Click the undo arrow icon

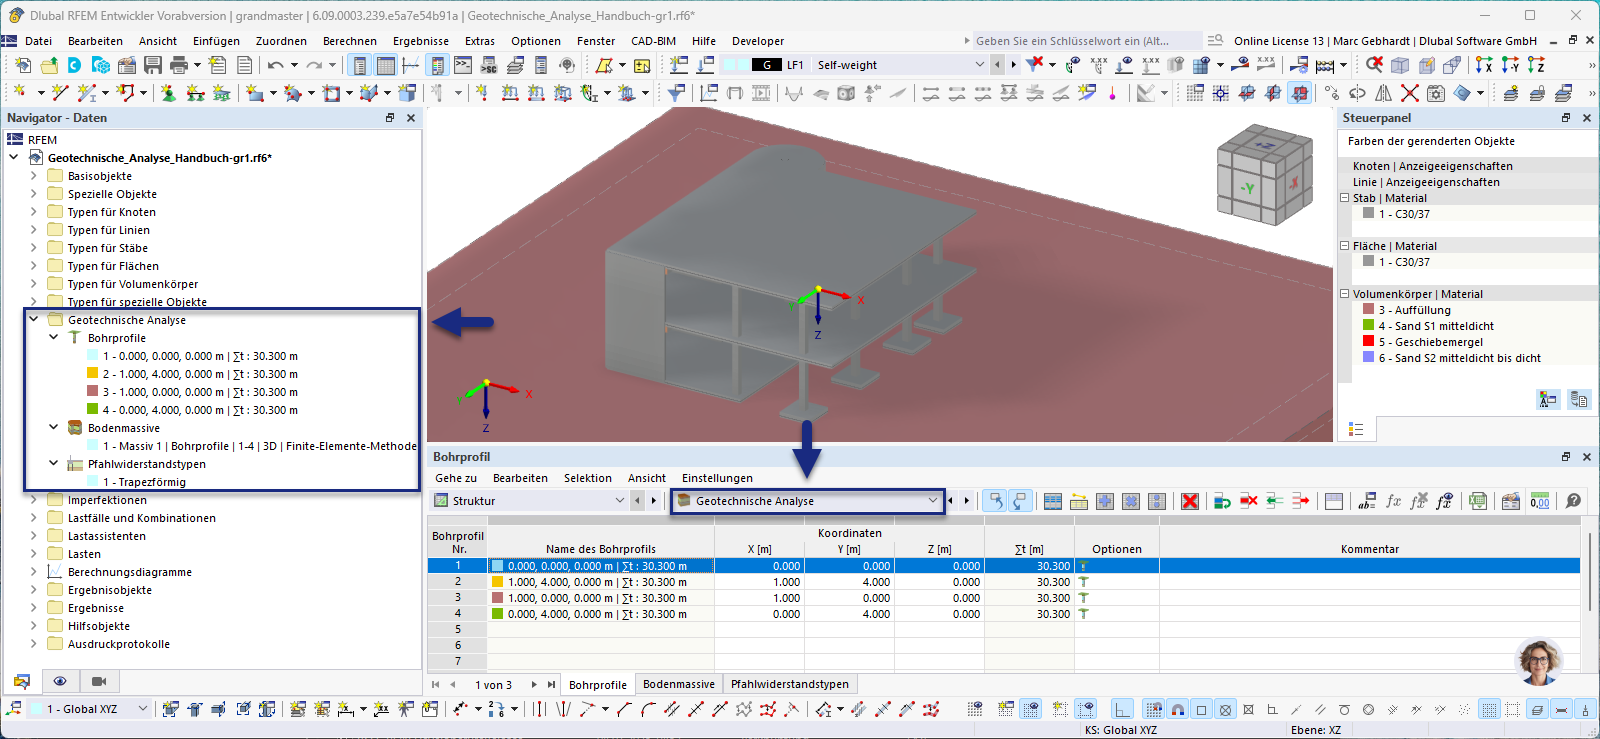pyautogui.click(x=274, y=65)
